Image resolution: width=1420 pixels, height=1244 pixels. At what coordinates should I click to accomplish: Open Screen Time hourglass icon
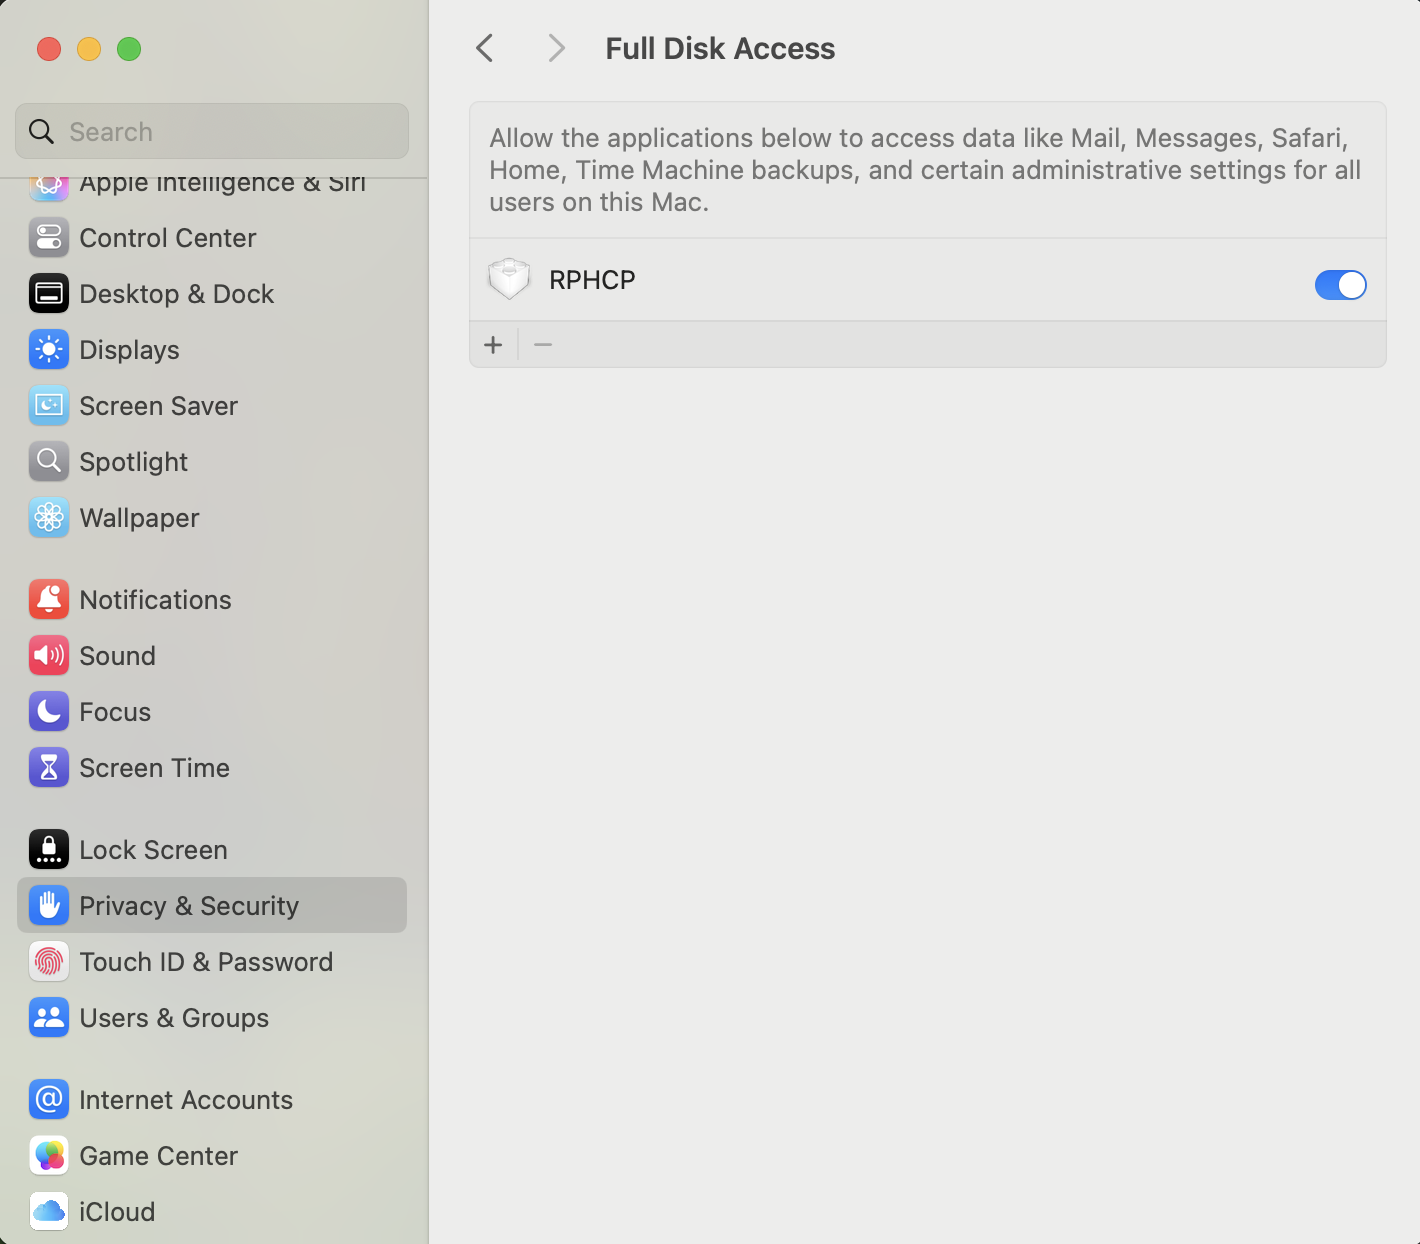coord(49,768)
